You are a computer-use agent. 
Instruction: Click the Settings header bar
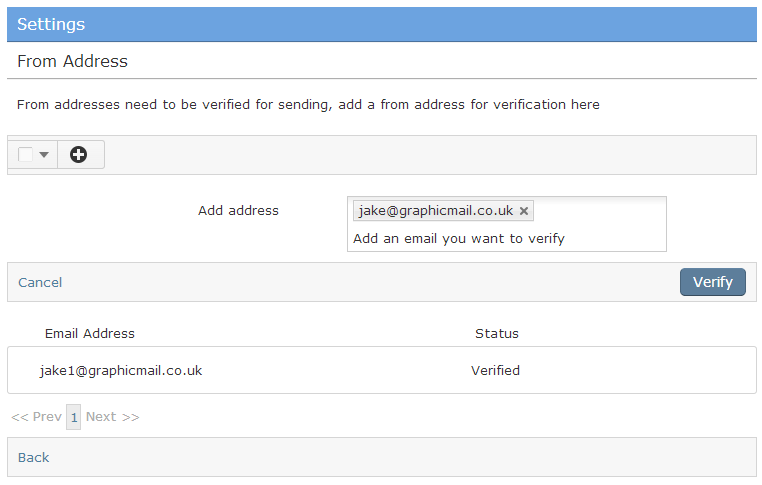(x=381, y=24)
